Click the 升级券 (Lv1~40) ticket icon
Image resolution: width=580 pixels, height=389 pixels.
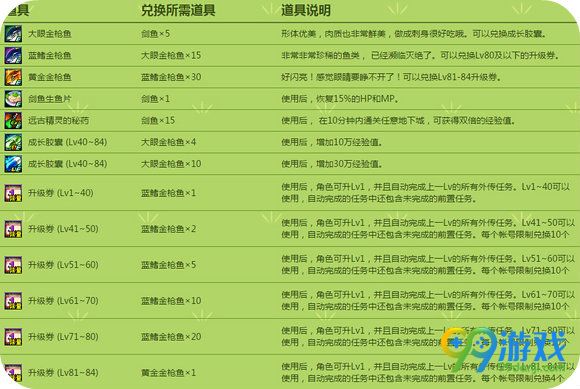click(x=13, y=193)
